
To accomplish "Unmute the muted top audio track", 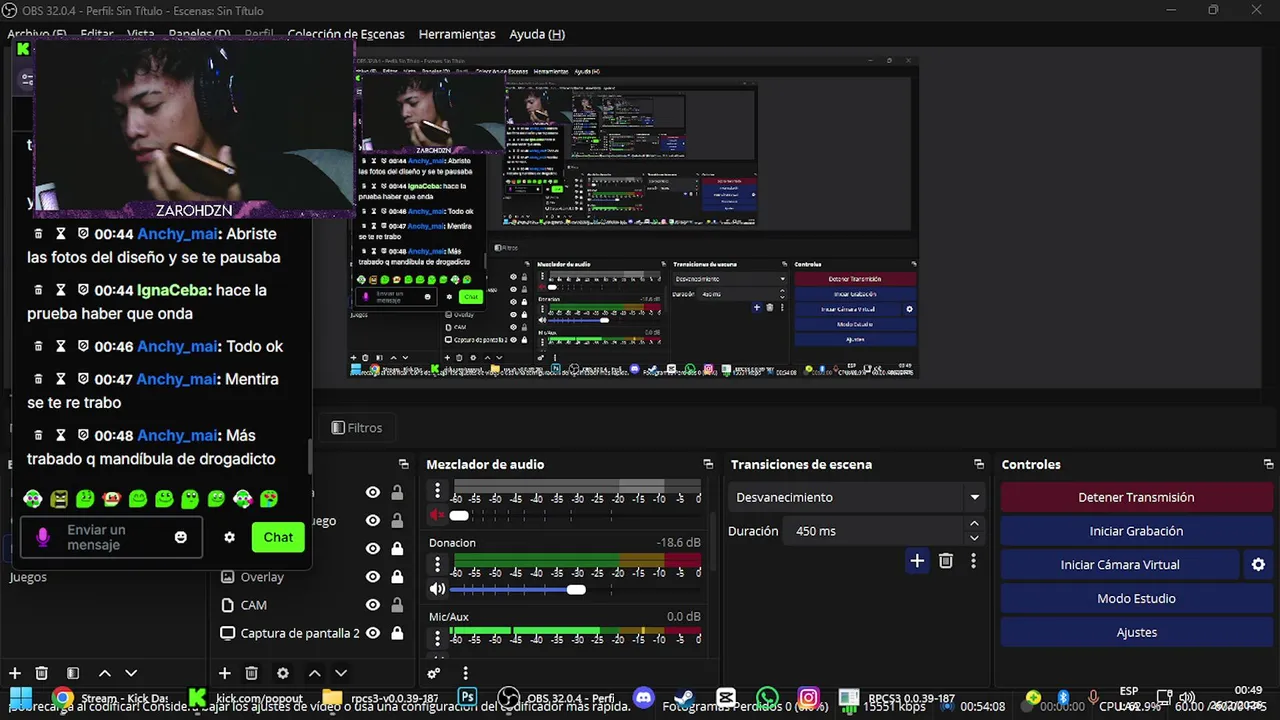I will click(437, 516).
